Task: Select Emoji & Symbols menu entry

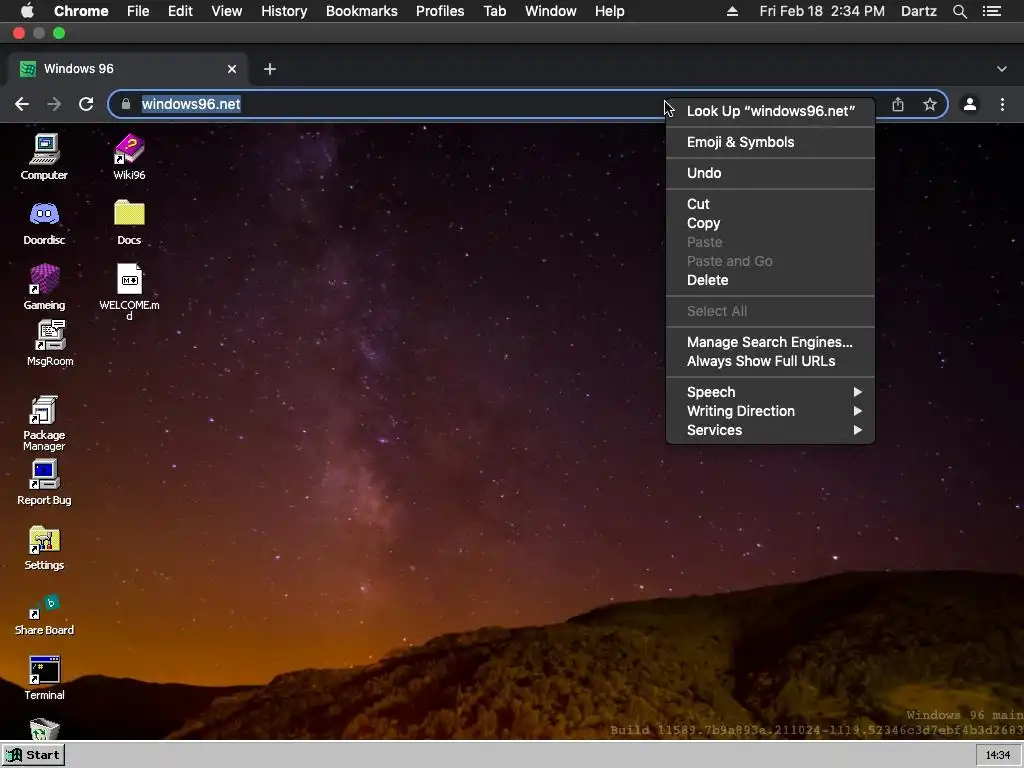Action: 771,142
